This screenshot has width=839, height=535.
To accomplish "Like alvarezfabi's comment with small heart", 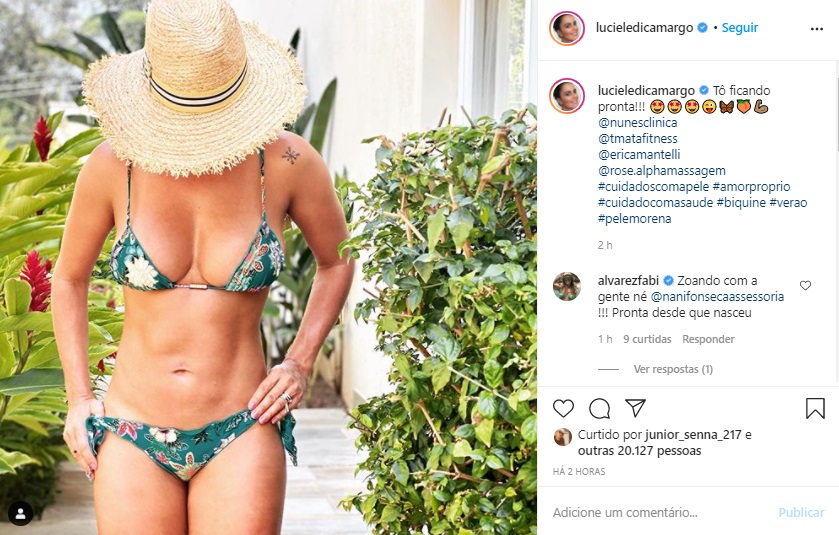I will click(805, 286).
